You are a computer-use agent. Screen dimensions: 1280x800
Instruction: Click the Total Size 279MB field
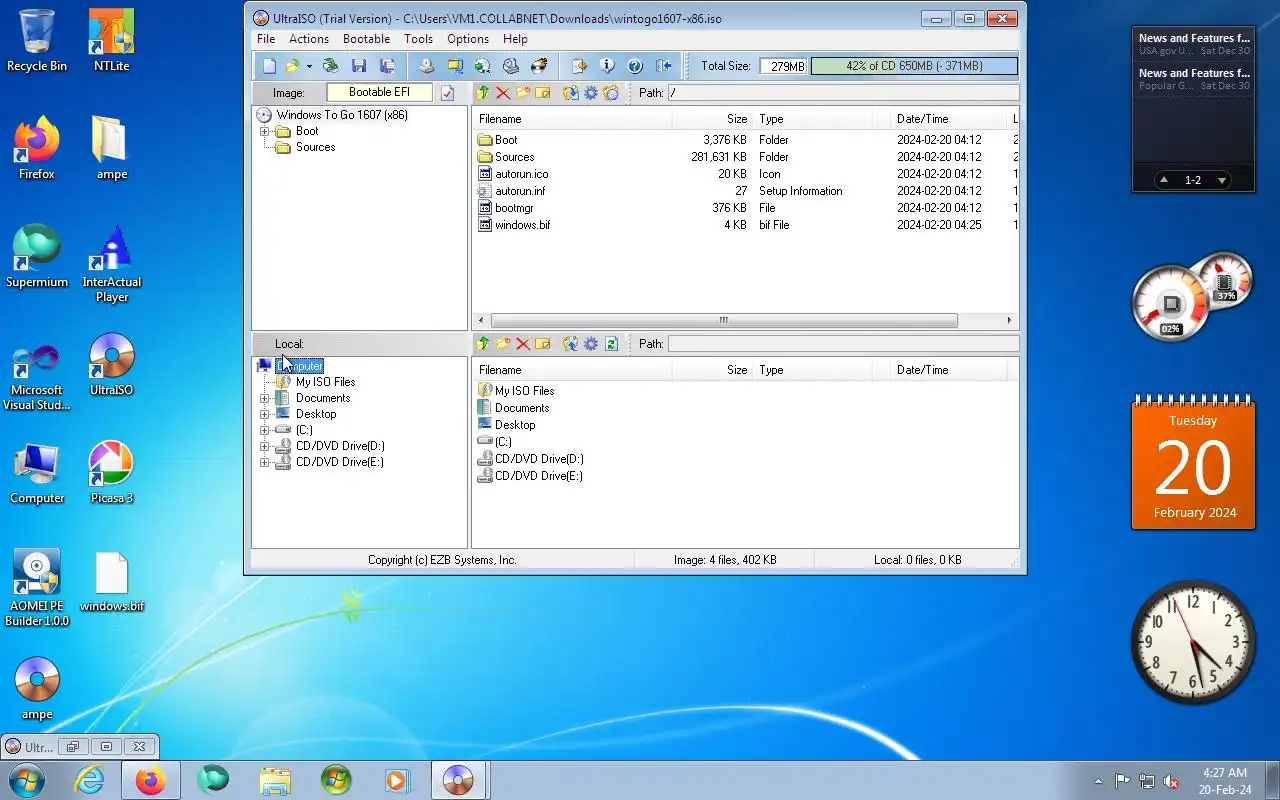[783, 66]
